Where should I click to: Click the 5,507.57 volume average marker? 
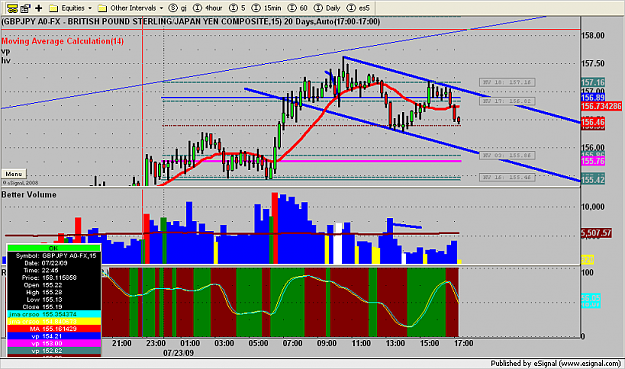596,233
